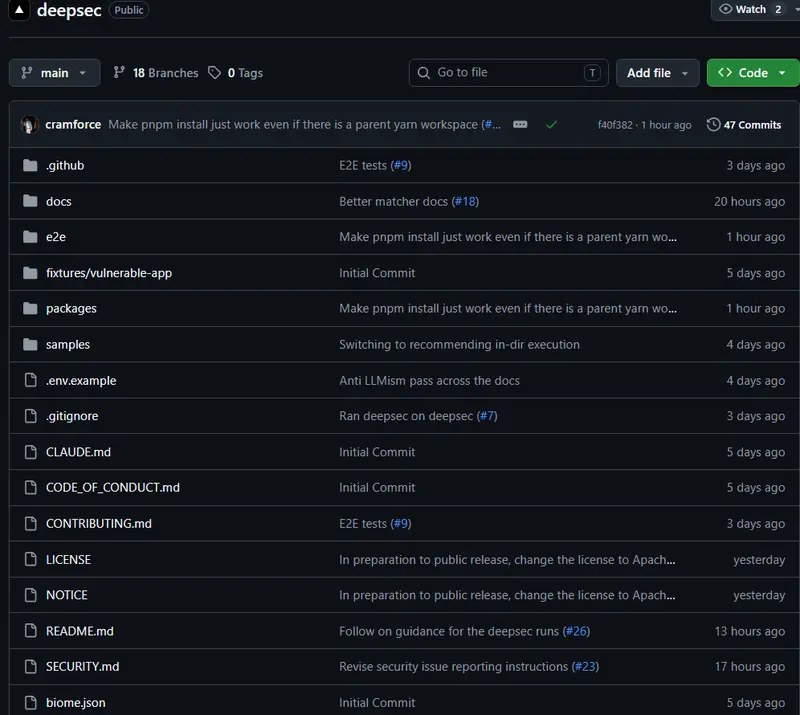Click the git branch icon in main selector
The height and width of the screenshot is (715, 800).
(27, 72)
